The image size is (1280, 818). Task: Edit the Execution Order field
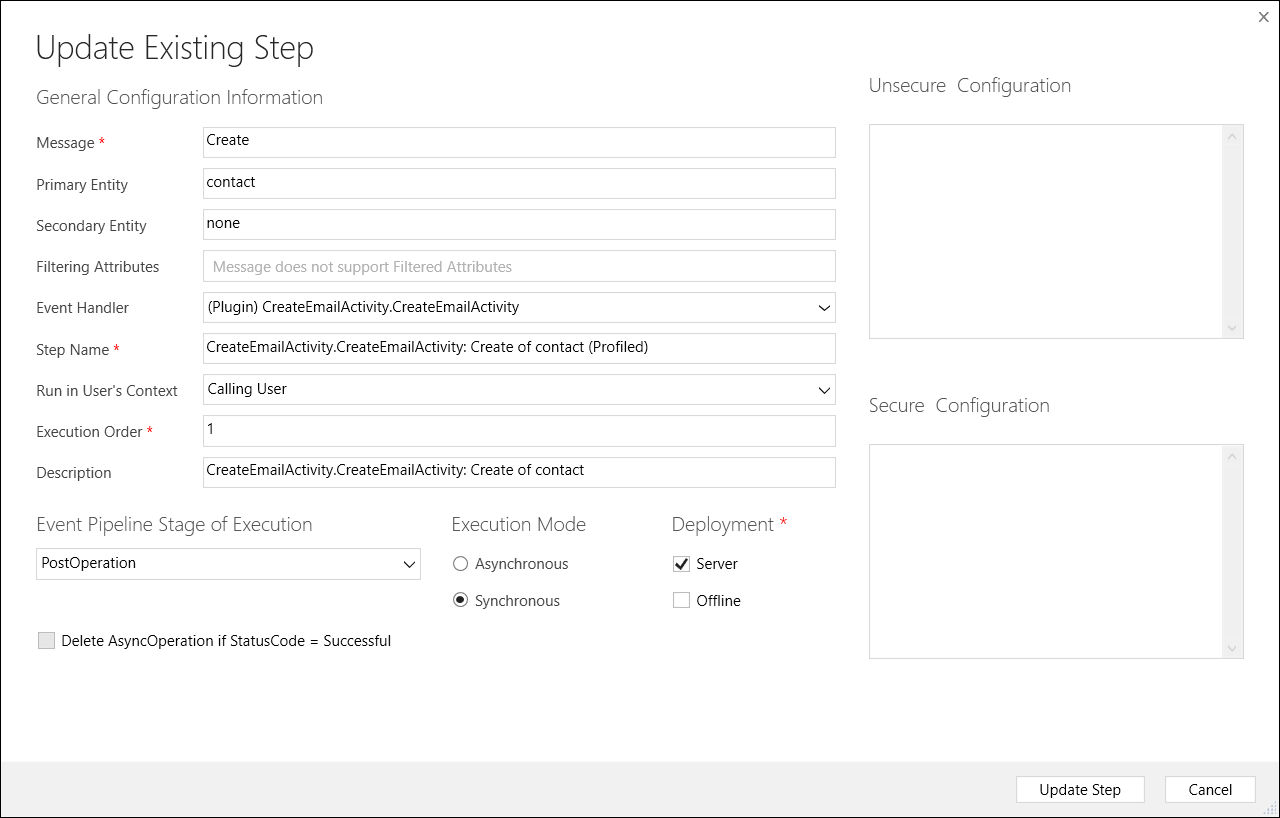[x=519, y=431]
